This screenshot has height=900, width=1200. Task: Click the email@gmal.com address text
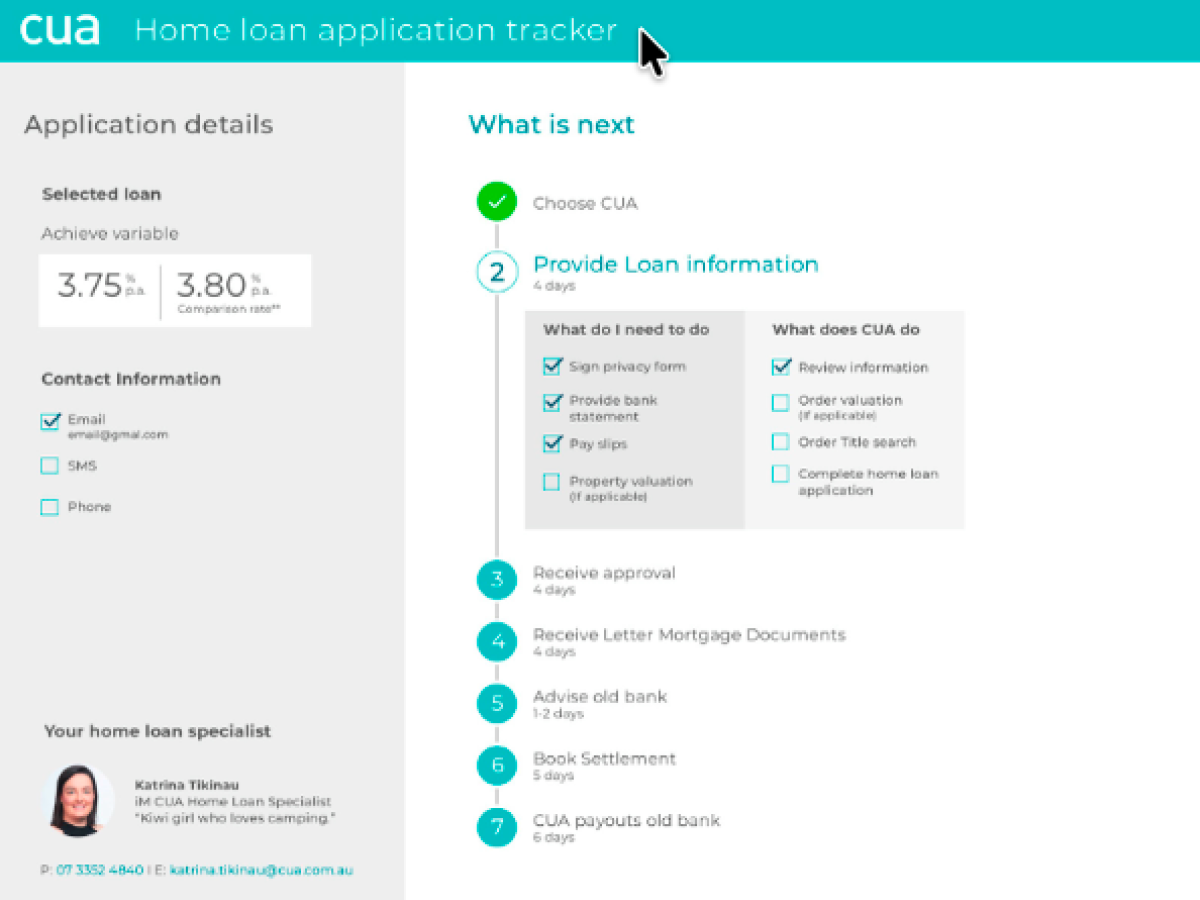click(118, 435)
